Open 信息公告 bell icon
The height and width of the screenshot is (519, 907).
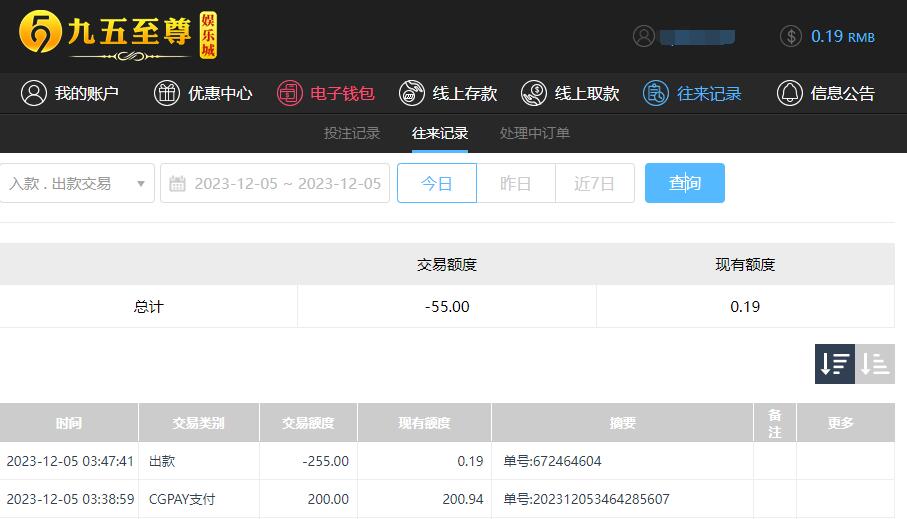pyautogui.click(x=790, y=93)
